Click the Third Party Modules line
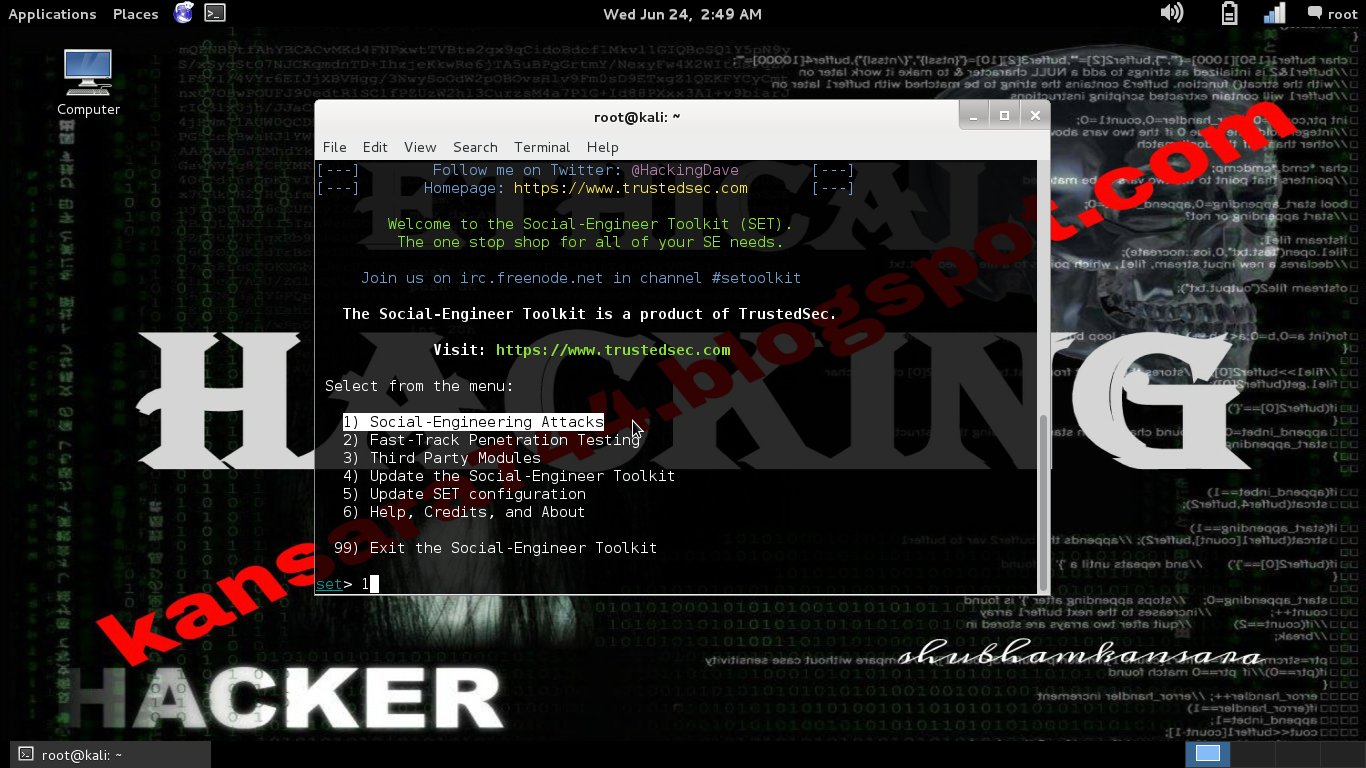1366x768 pixels. pyautogui.click(x=441, y=458)
